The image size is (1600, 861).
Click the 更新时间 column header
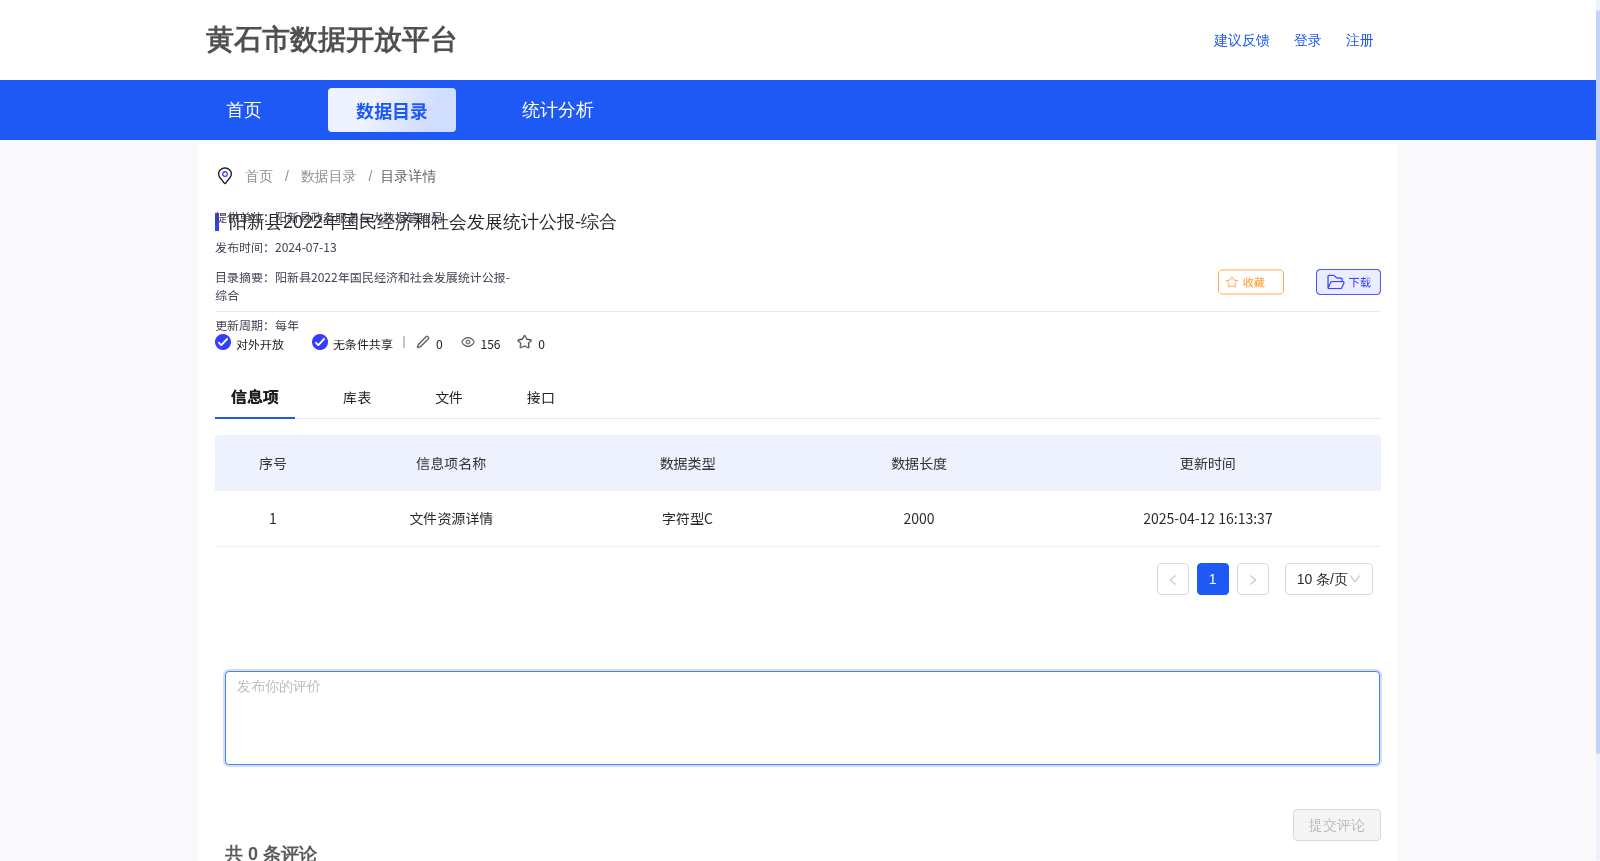[x=1208, y=464]
